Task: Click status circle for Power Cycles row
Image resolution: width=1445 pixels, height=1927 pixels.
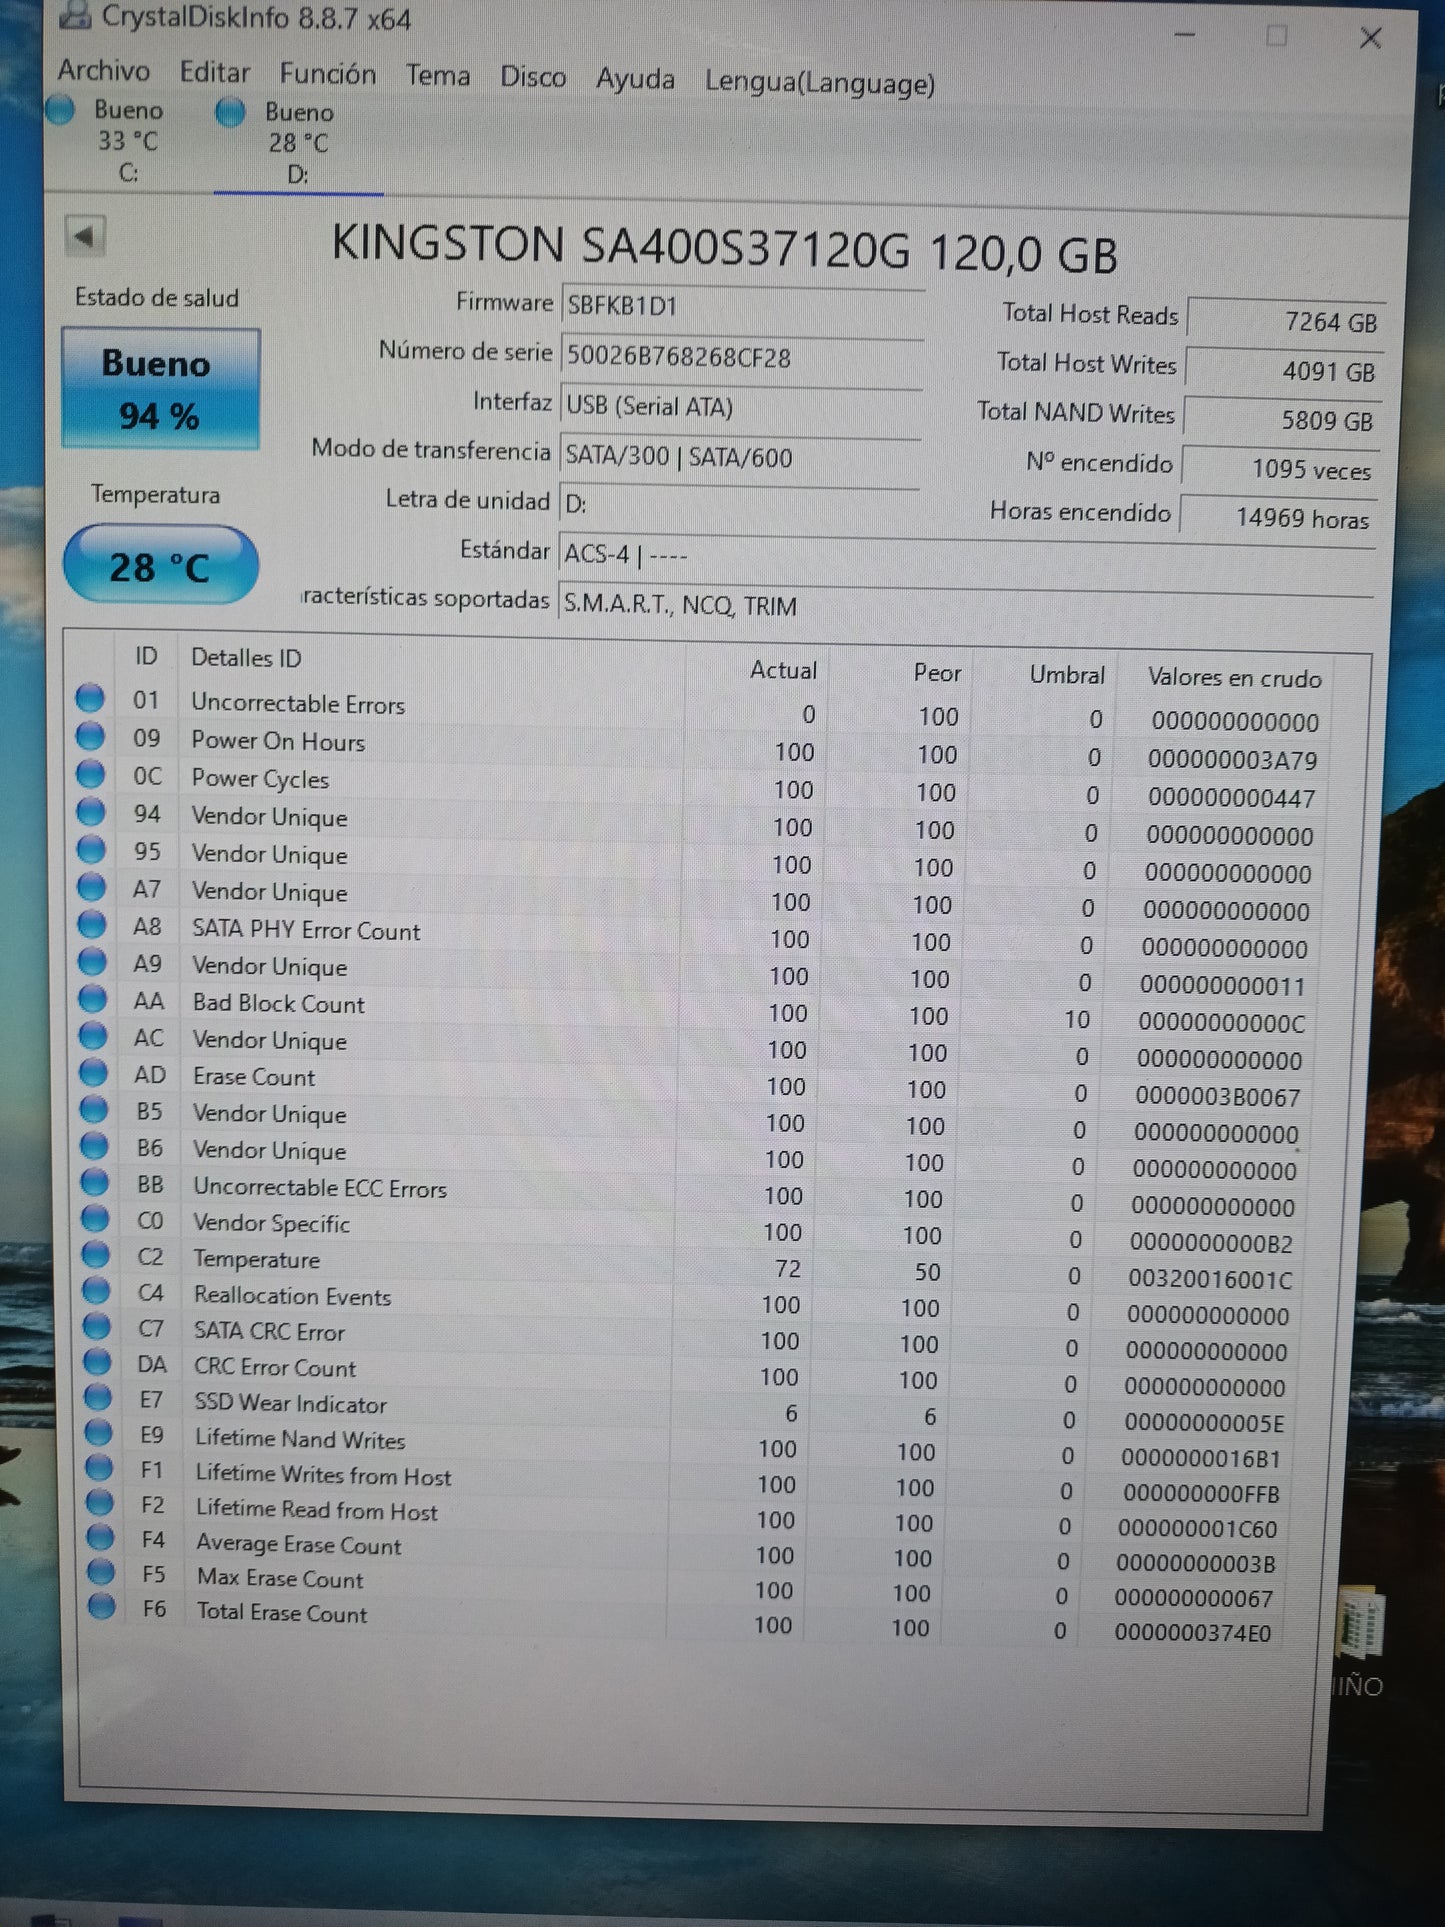Action: [90, 774]
